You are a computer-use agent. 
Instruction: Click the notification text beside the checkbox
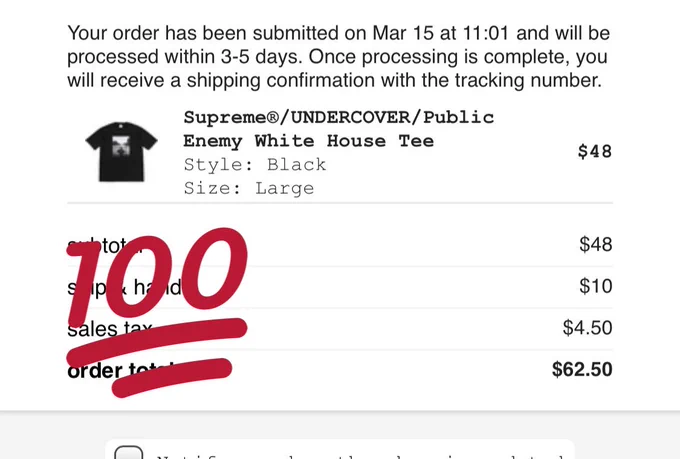pyautogui.click(x=360, y=456)
